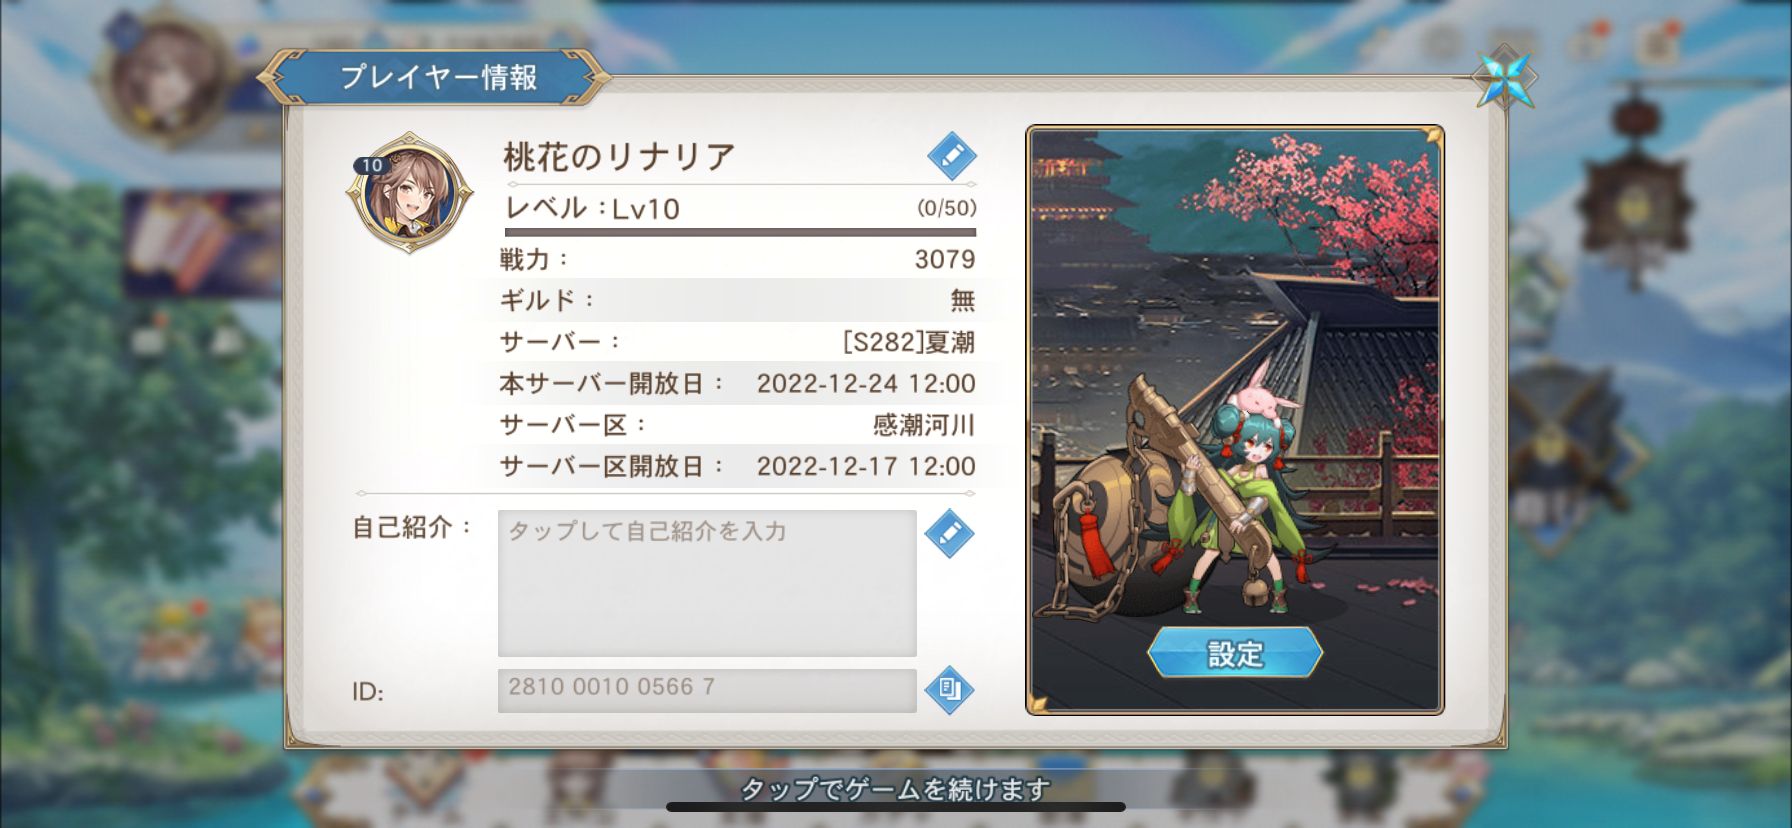Edit player name with pencil icon
1792x828 pixels.
tap(951, 156)
